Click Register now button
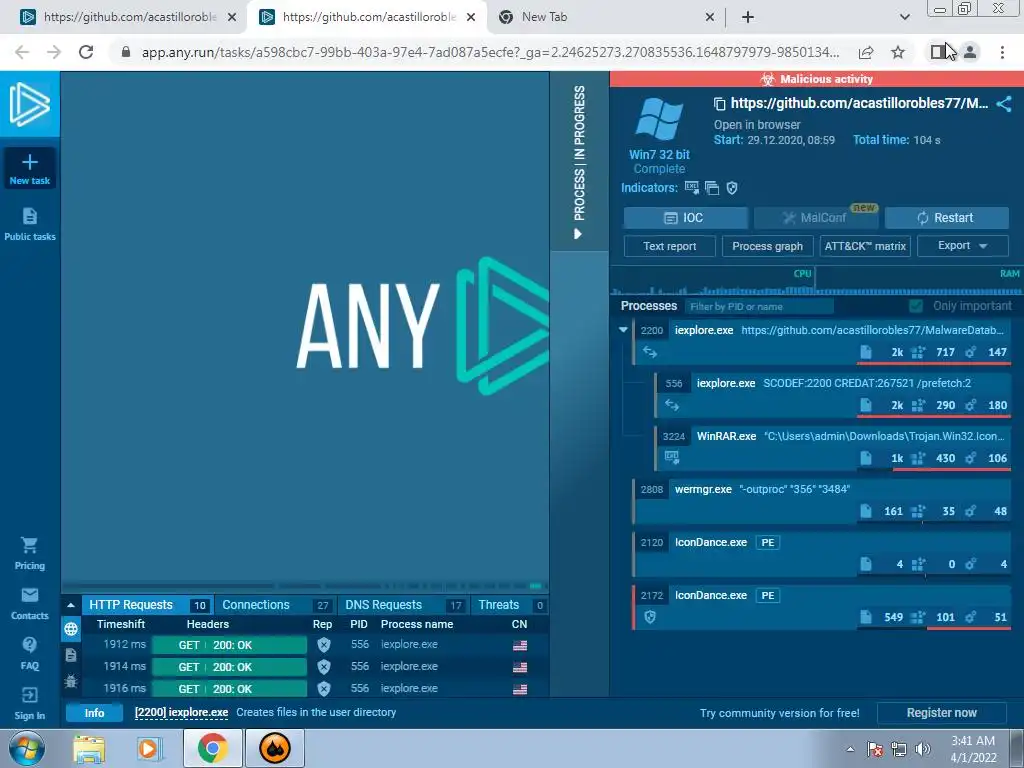 click(941, 712)
